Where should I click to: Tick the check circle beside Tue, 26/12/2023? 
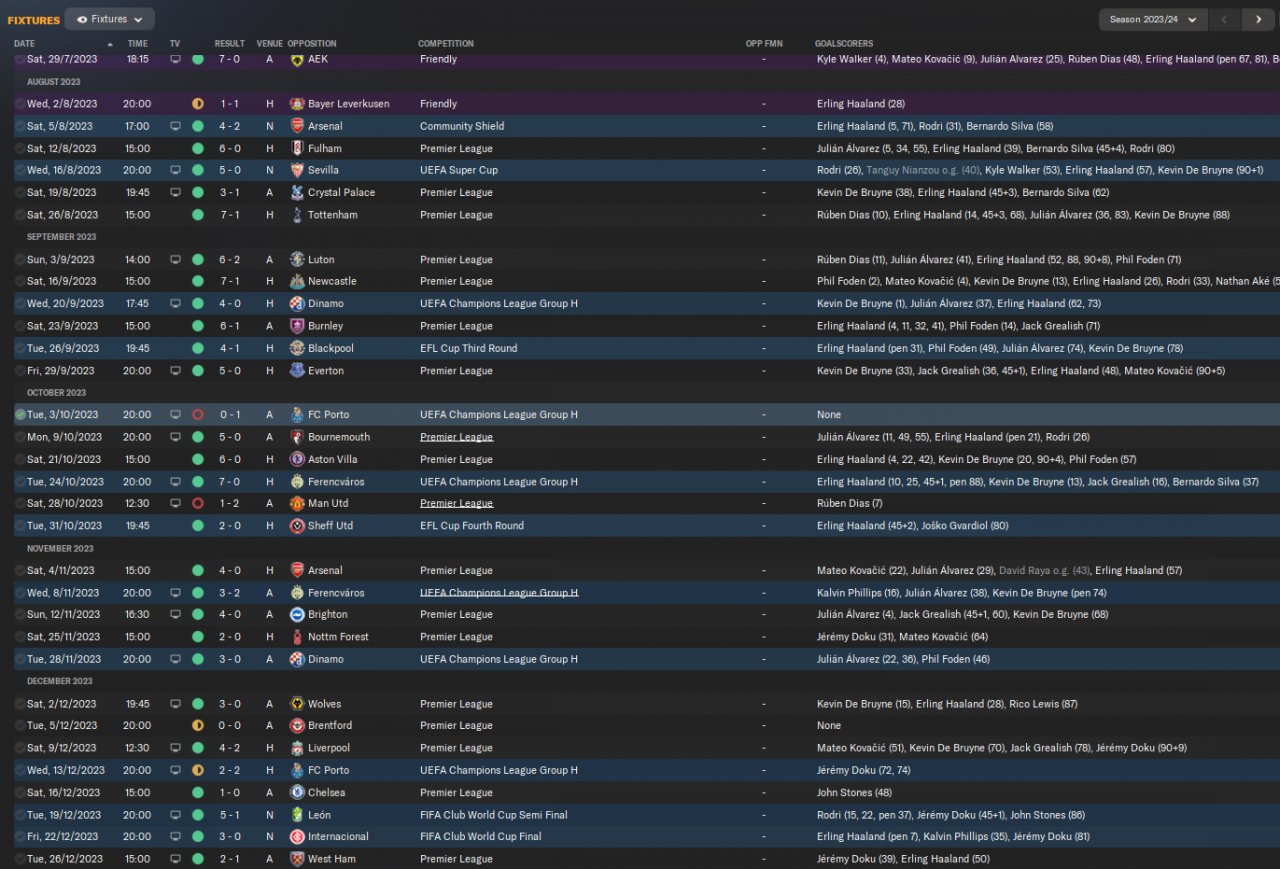(x=20, y=858)
